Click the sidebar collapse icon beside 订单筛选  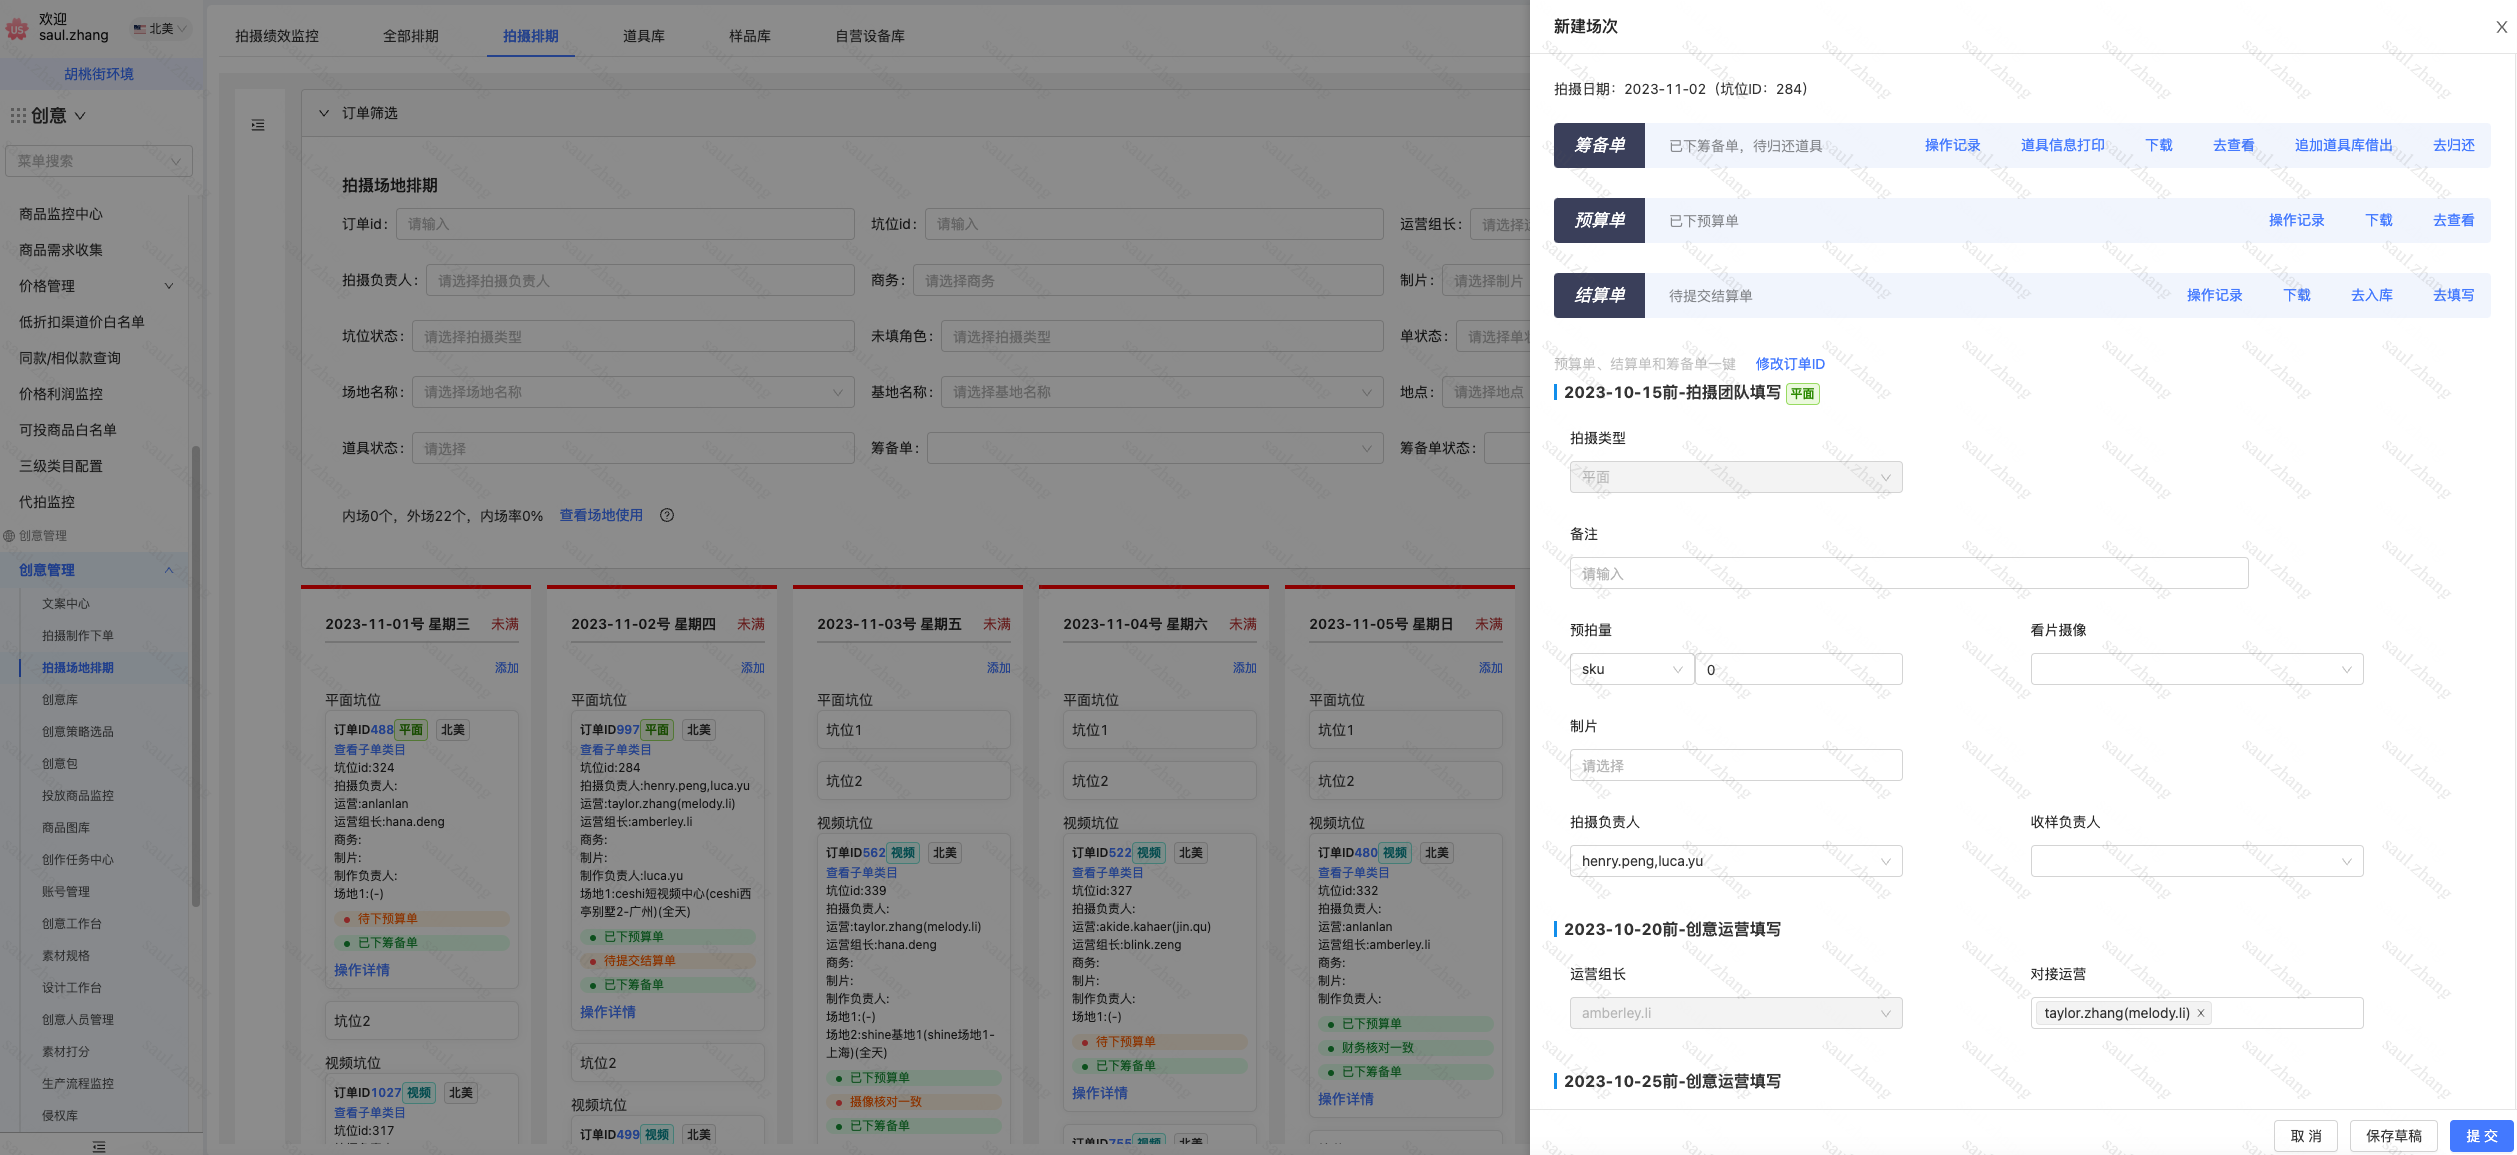tap(258, 125)
